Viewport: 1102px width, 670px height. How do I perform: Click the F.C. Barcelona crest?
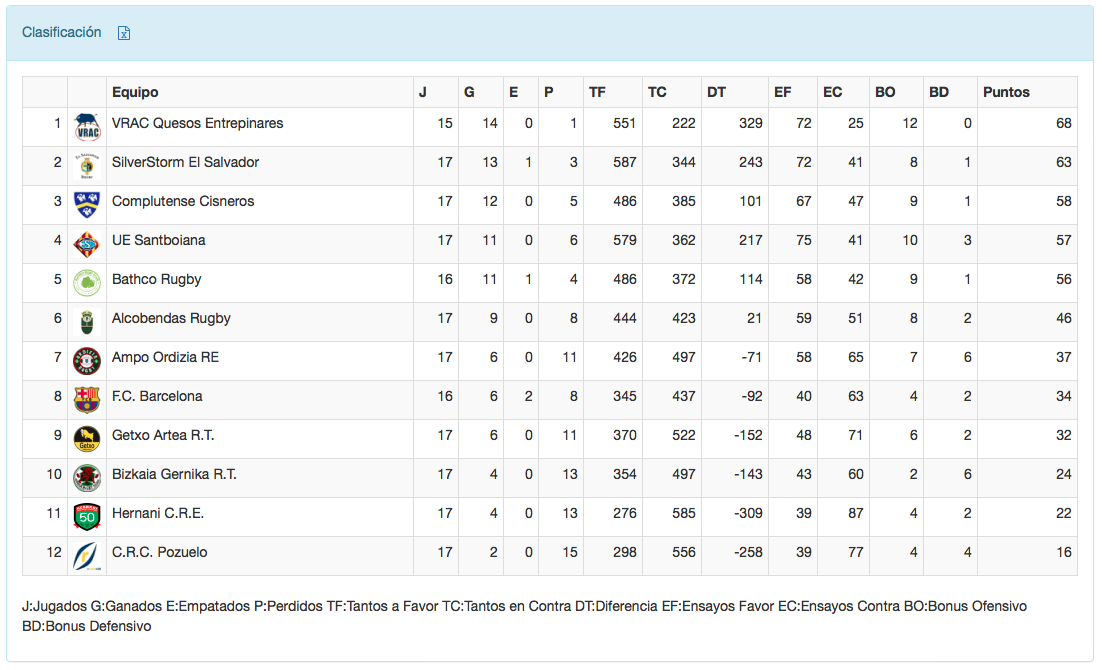[87, 400]
